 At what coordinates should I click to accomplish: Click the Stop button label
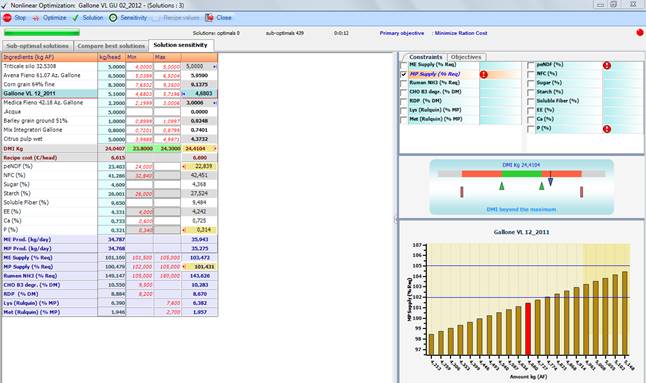[20, 18]
